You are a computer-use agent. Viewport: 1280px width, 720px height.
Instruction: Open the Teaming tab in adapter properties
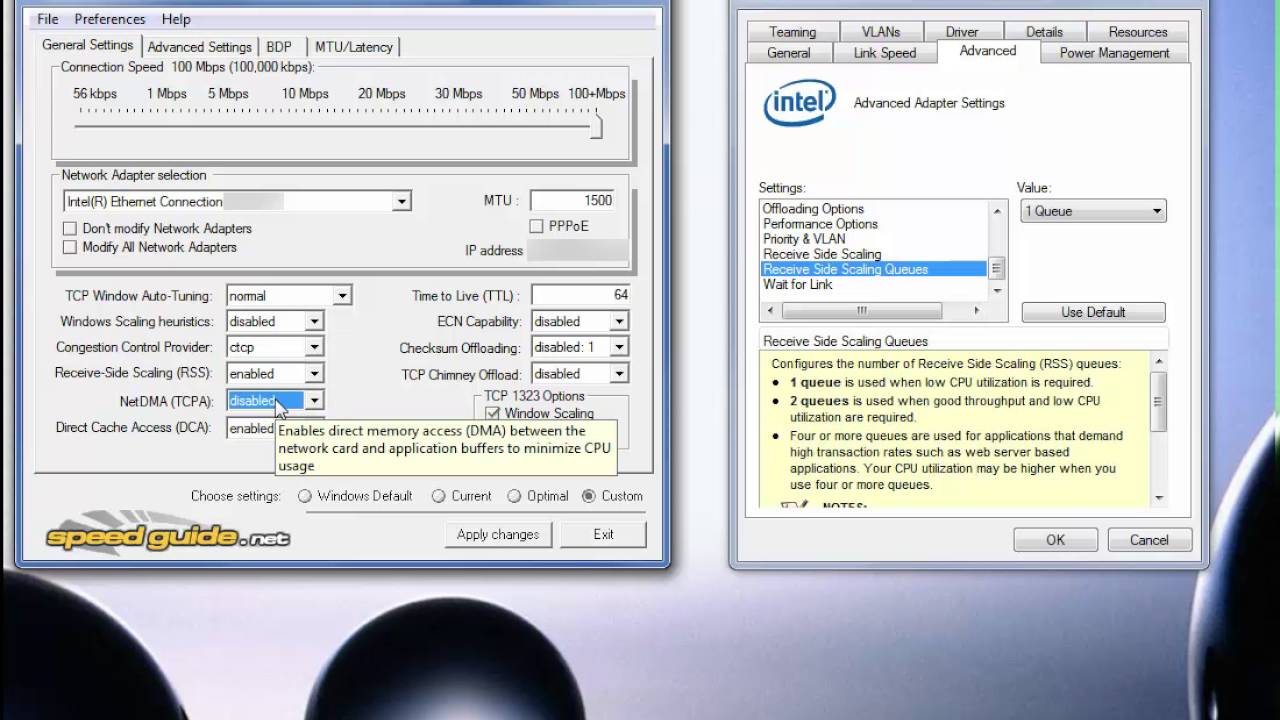click(792, 32)
